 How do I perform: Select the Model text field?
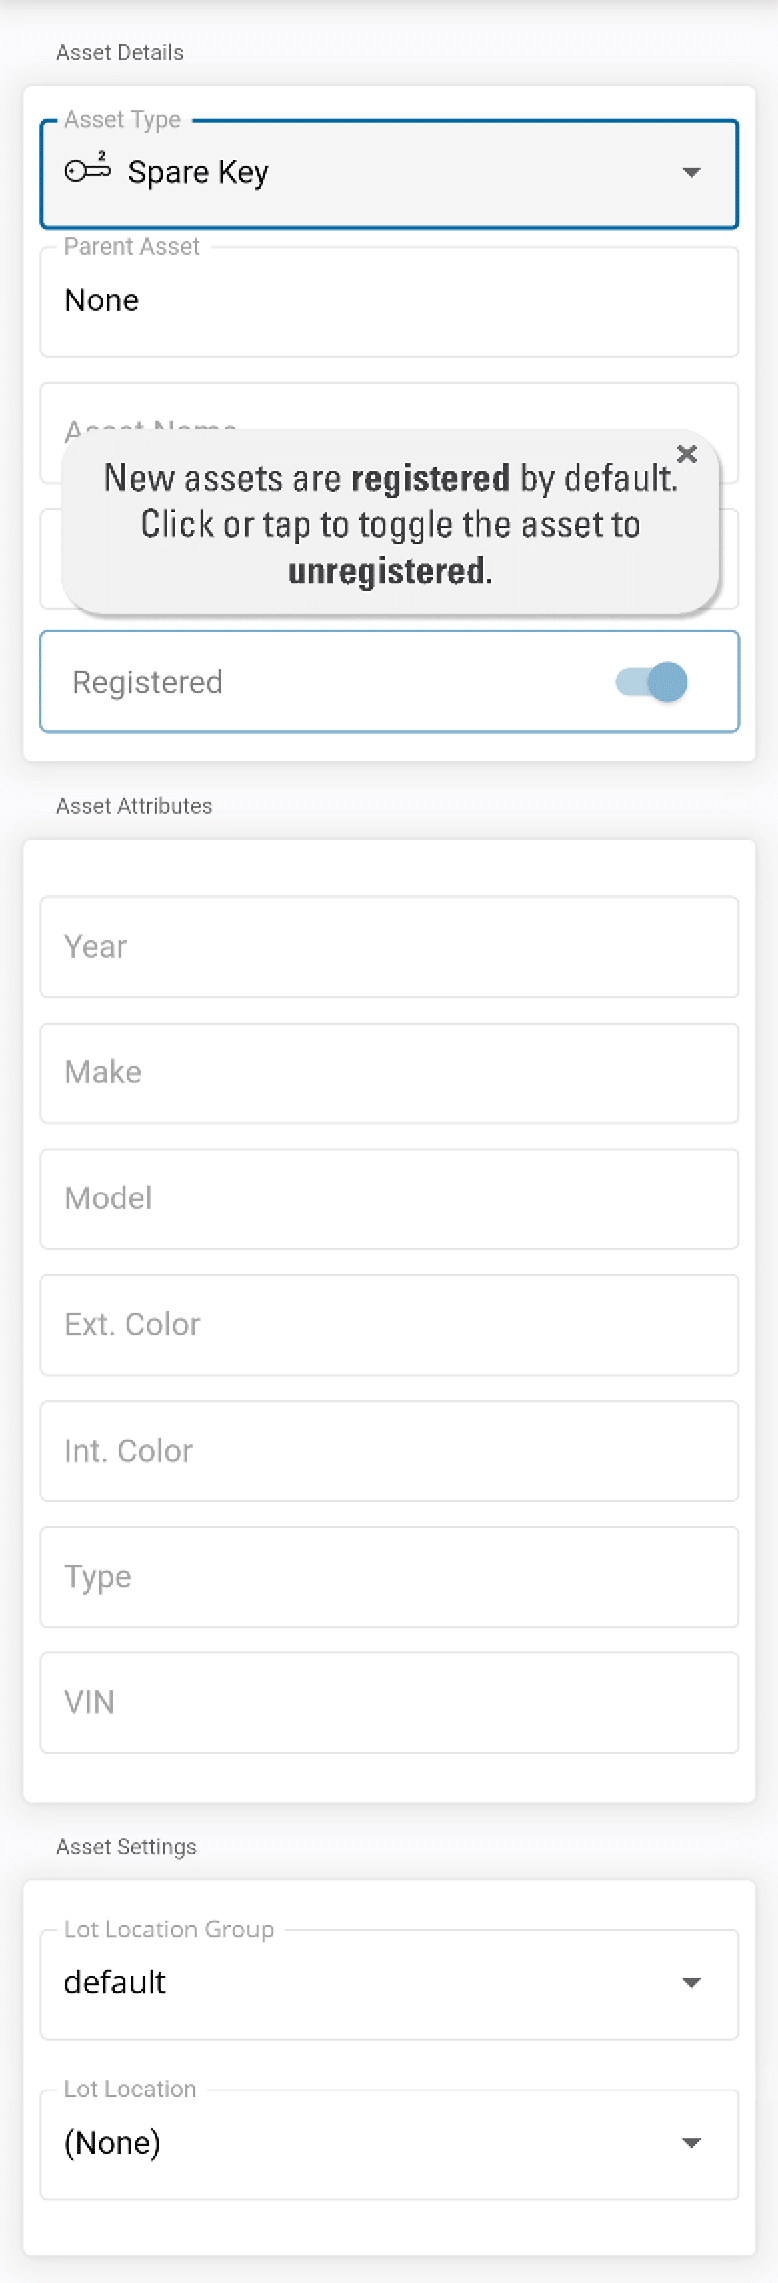pos(389,1199)
